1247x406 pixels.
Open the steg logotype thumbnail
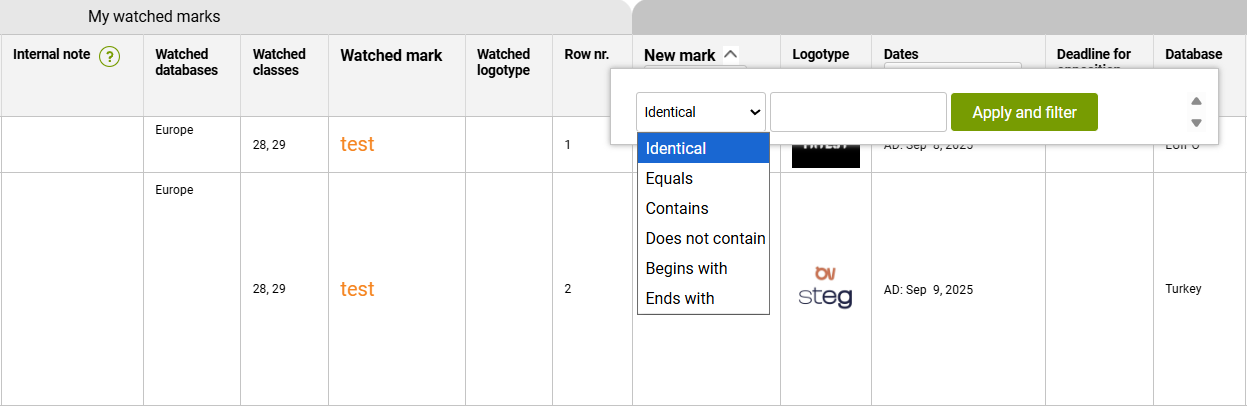825,288
